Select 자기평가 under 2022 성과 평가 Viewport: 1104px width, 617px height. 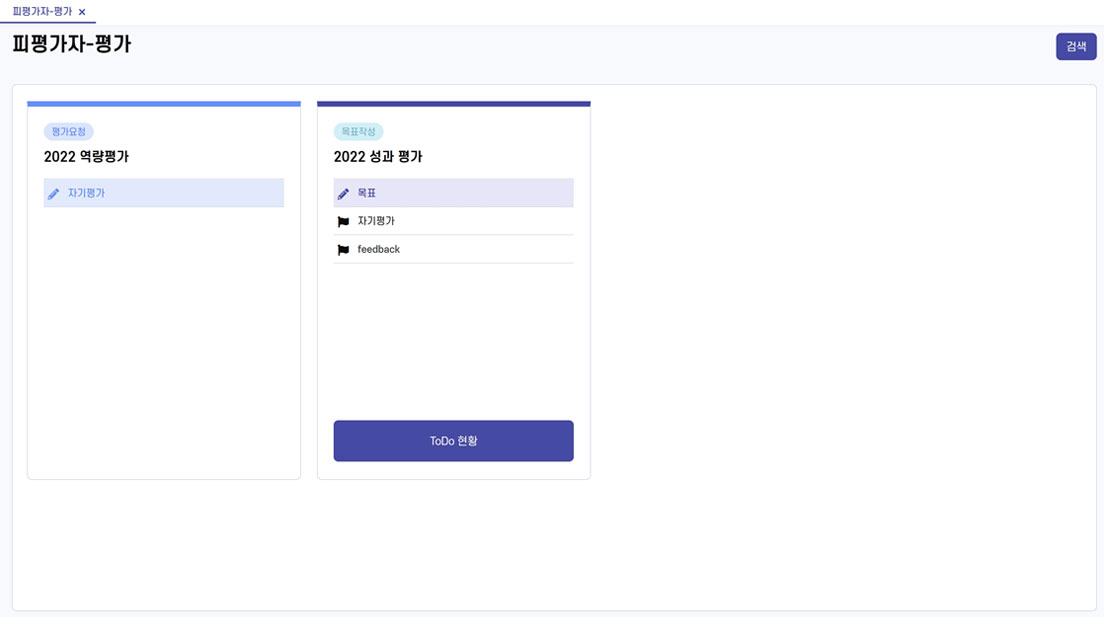[x=453, y=221]
